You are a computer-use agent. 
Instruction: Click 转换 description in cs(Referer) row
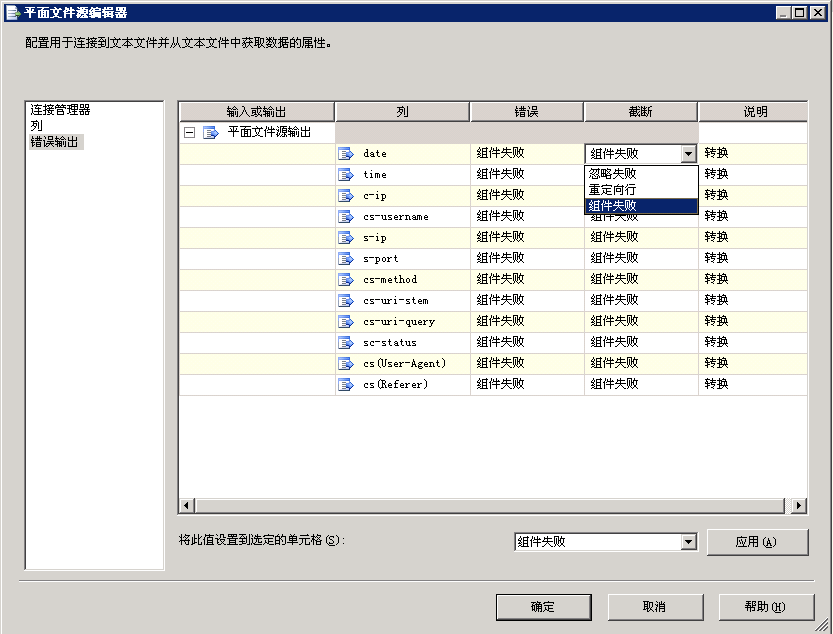(x=716, y=384)
